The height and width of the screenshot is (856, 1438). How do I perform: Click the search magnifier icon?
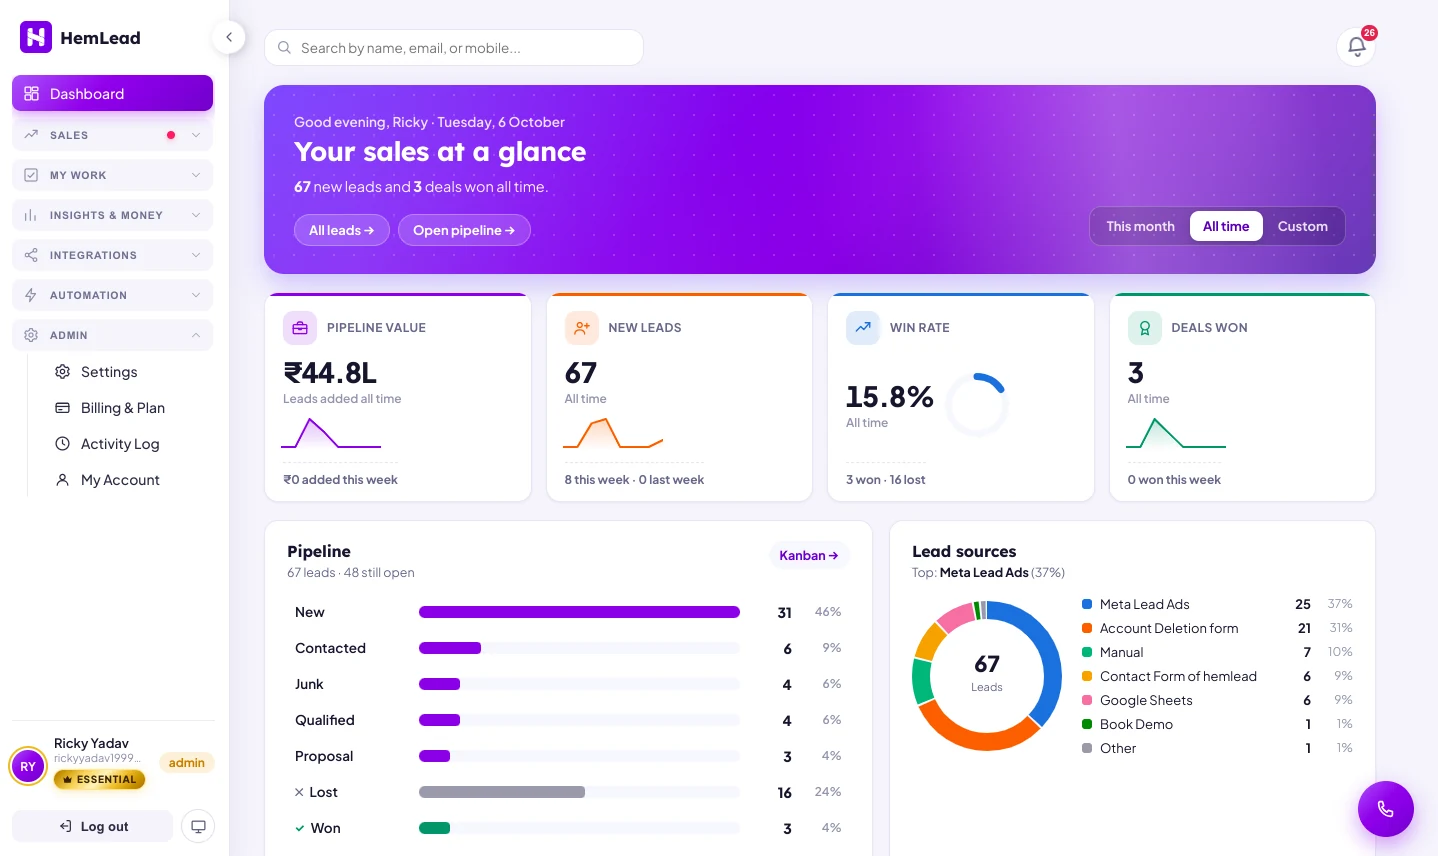(x=284, y=48)
